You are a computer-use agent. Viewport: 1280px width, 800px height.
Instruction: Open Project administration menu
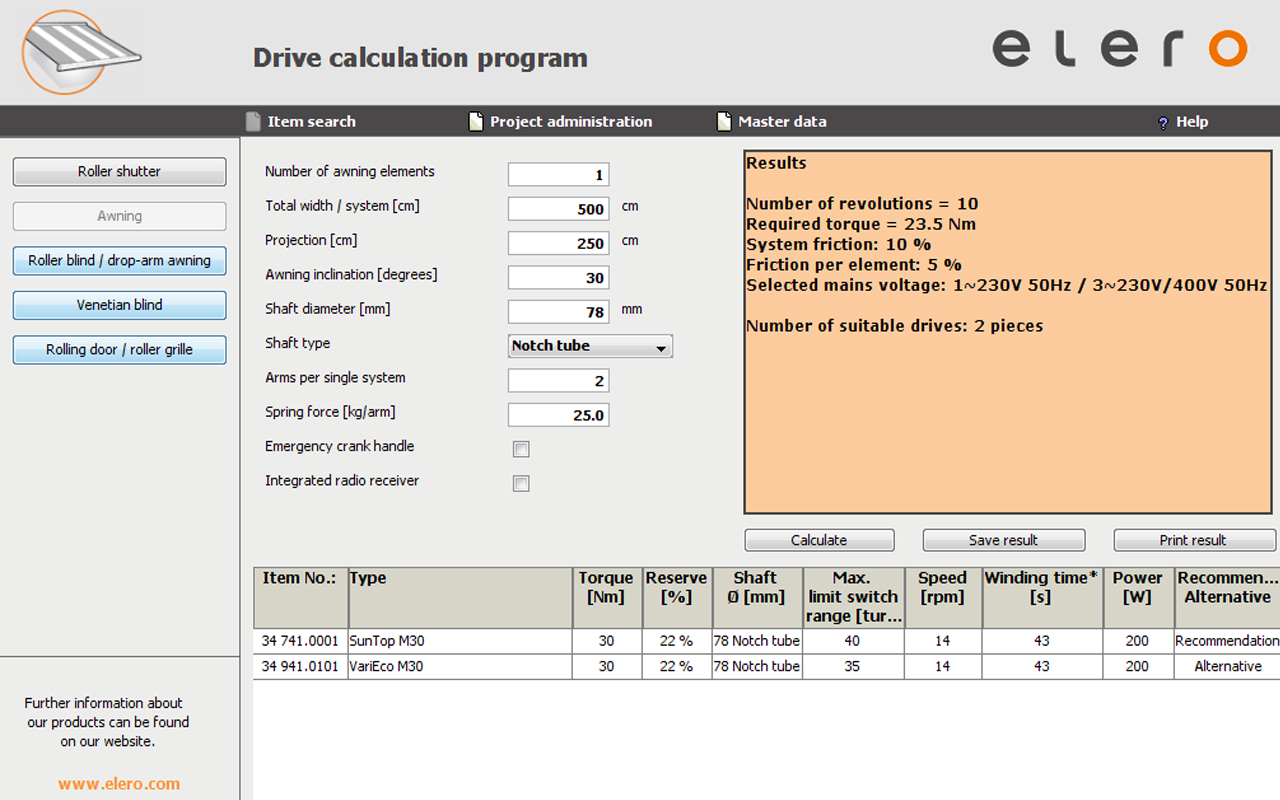[x=571, y=121]
